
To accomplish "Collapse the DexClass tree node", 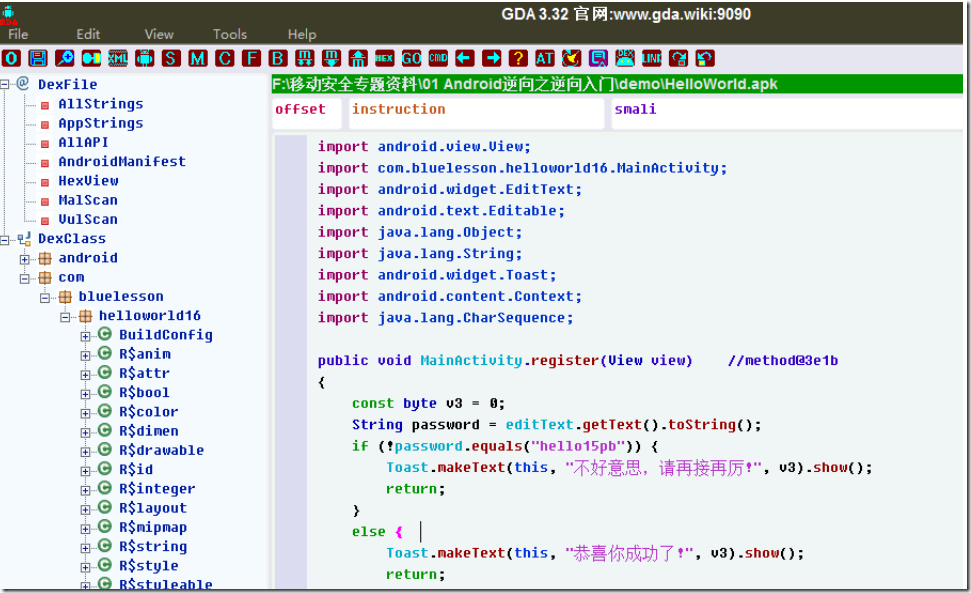I will pyautogui.click(x=5, y=239).
